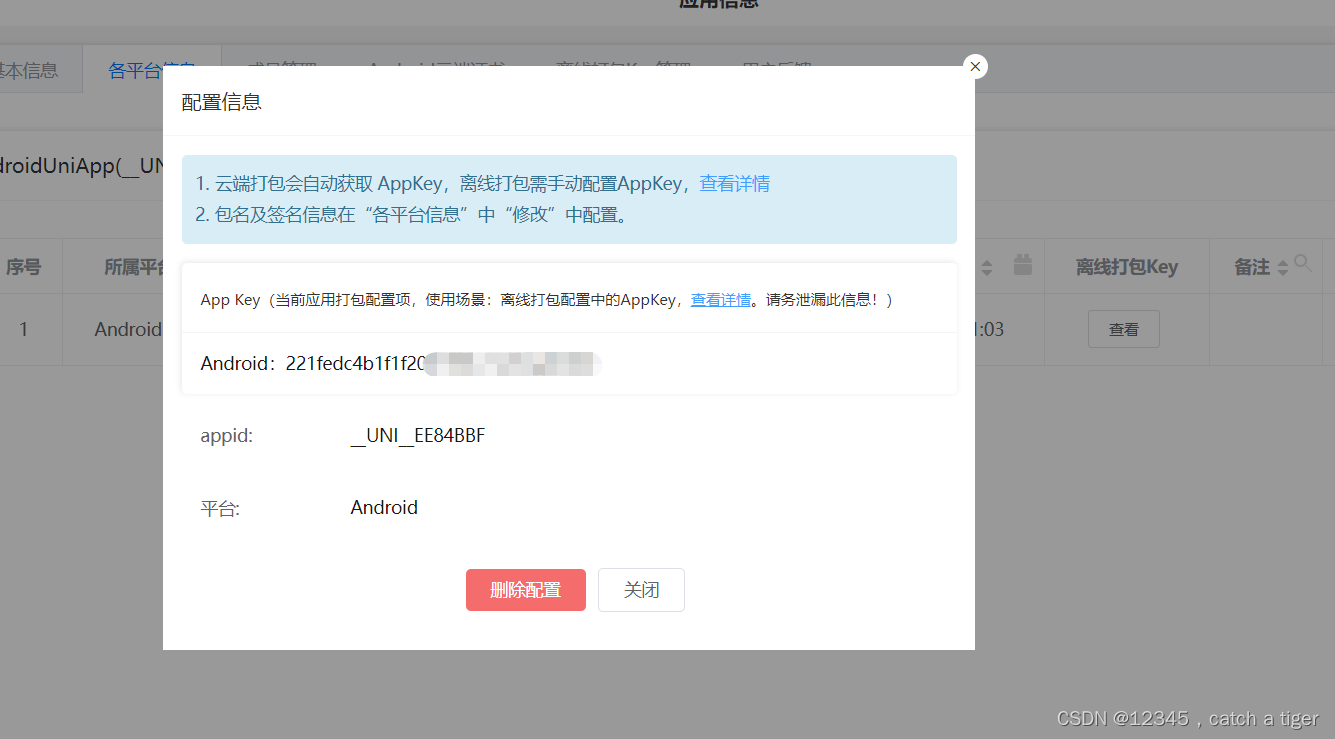Viewport: 1335px width, 739px height.
Task: Click the sort arrows on the time column
Action: pyautogui.click(x=986, y=266)
